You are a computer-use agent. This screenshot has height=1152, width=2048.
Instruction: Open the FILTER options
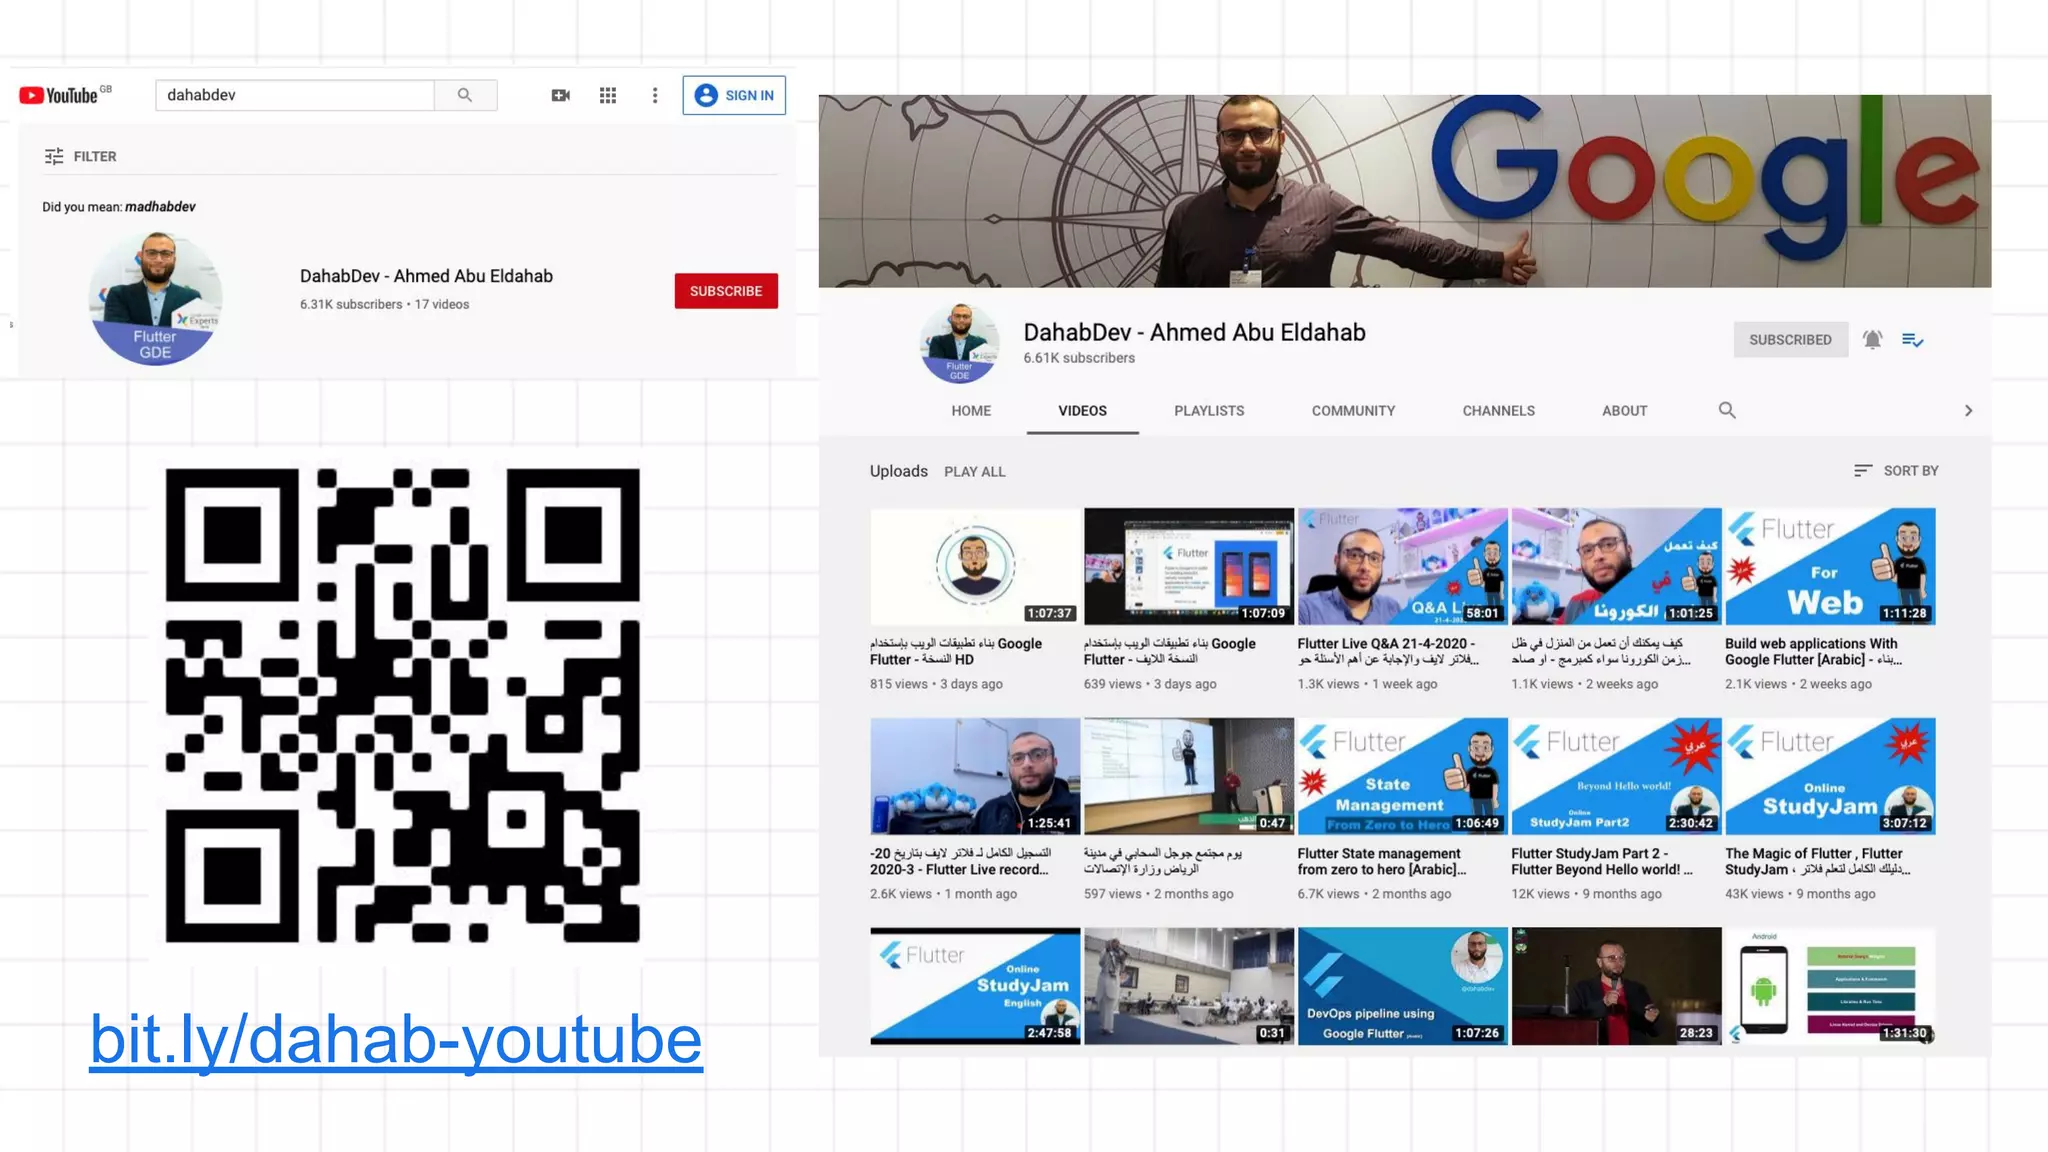pos(80,156)
